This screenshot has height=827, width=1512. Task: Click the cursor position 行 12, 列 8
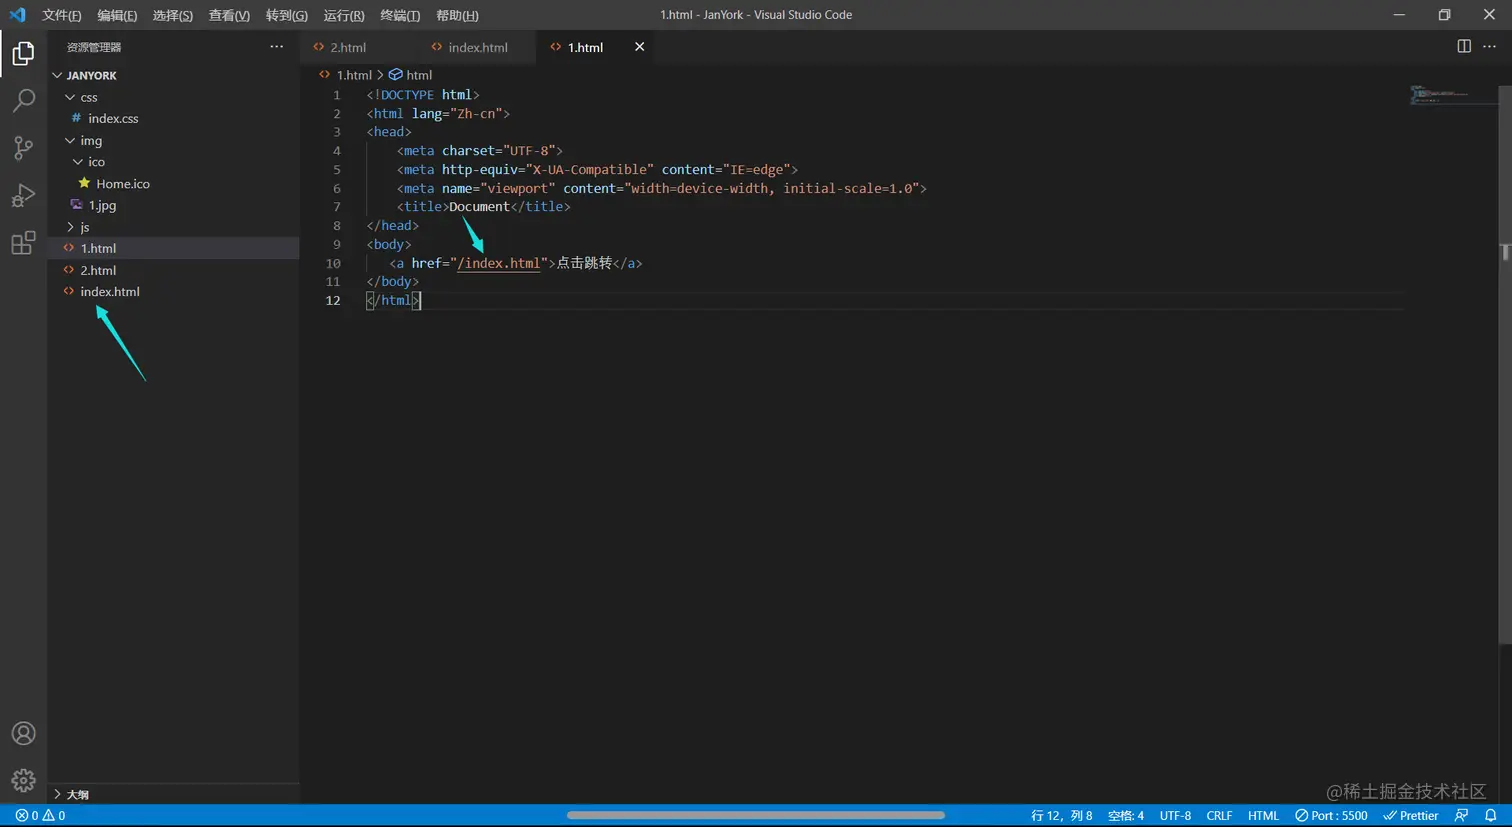click(x=1062, y=816)
